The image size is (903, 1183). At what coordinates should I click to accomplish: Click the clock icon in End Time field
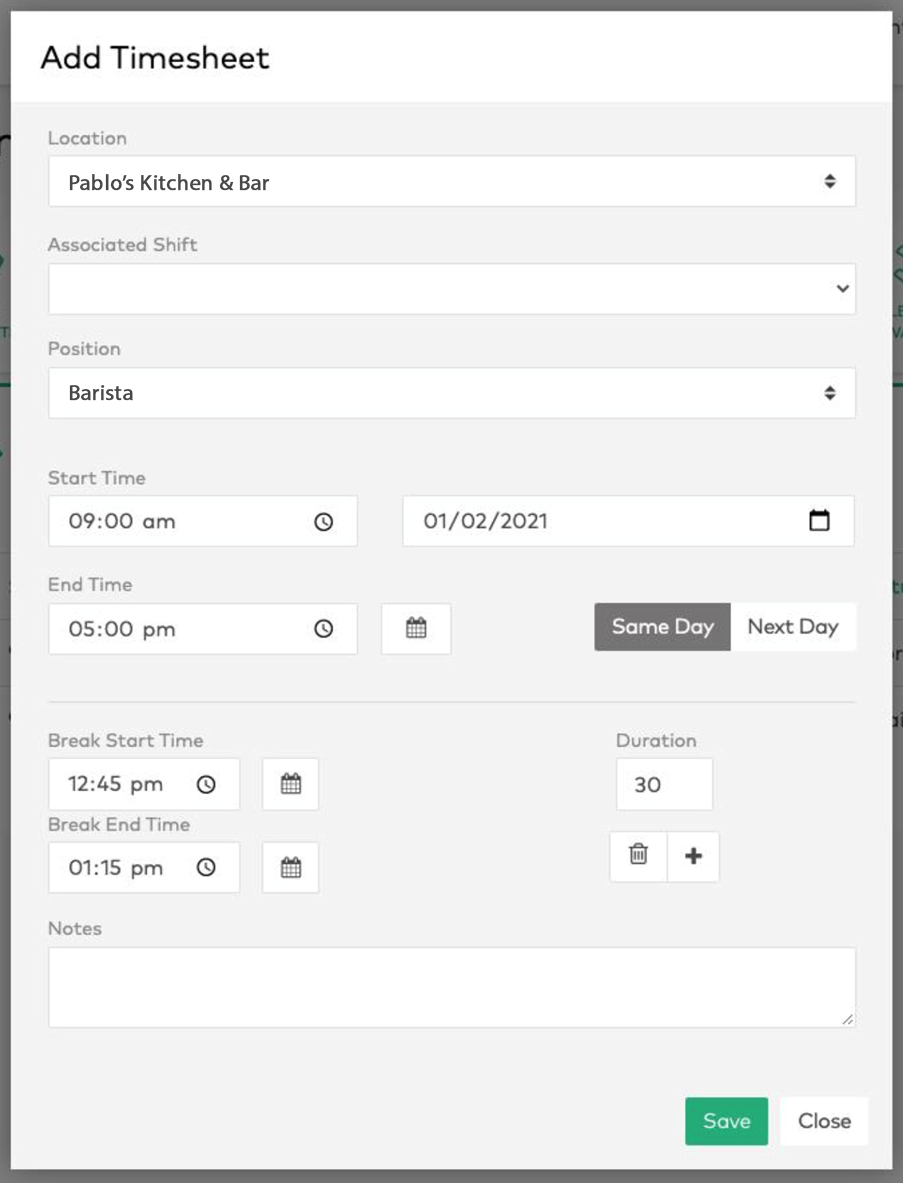[x=324, y=628]
